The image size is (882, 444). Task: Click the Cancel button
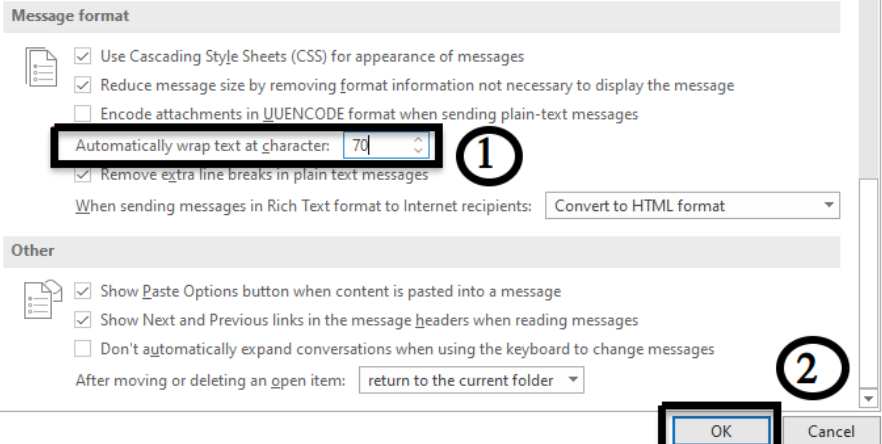pyautogui.click(x=831, y=431)
